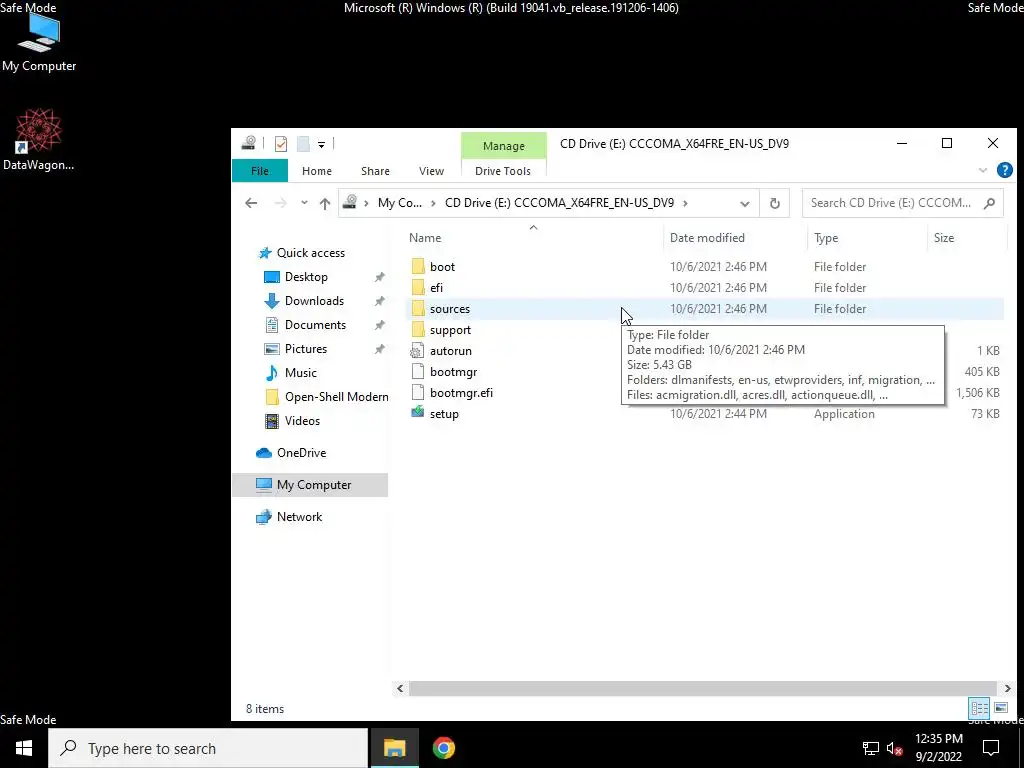The image size is (1024, 768).
Task: Select OneDrive in the navigation pane
Action: coord(301,453)
